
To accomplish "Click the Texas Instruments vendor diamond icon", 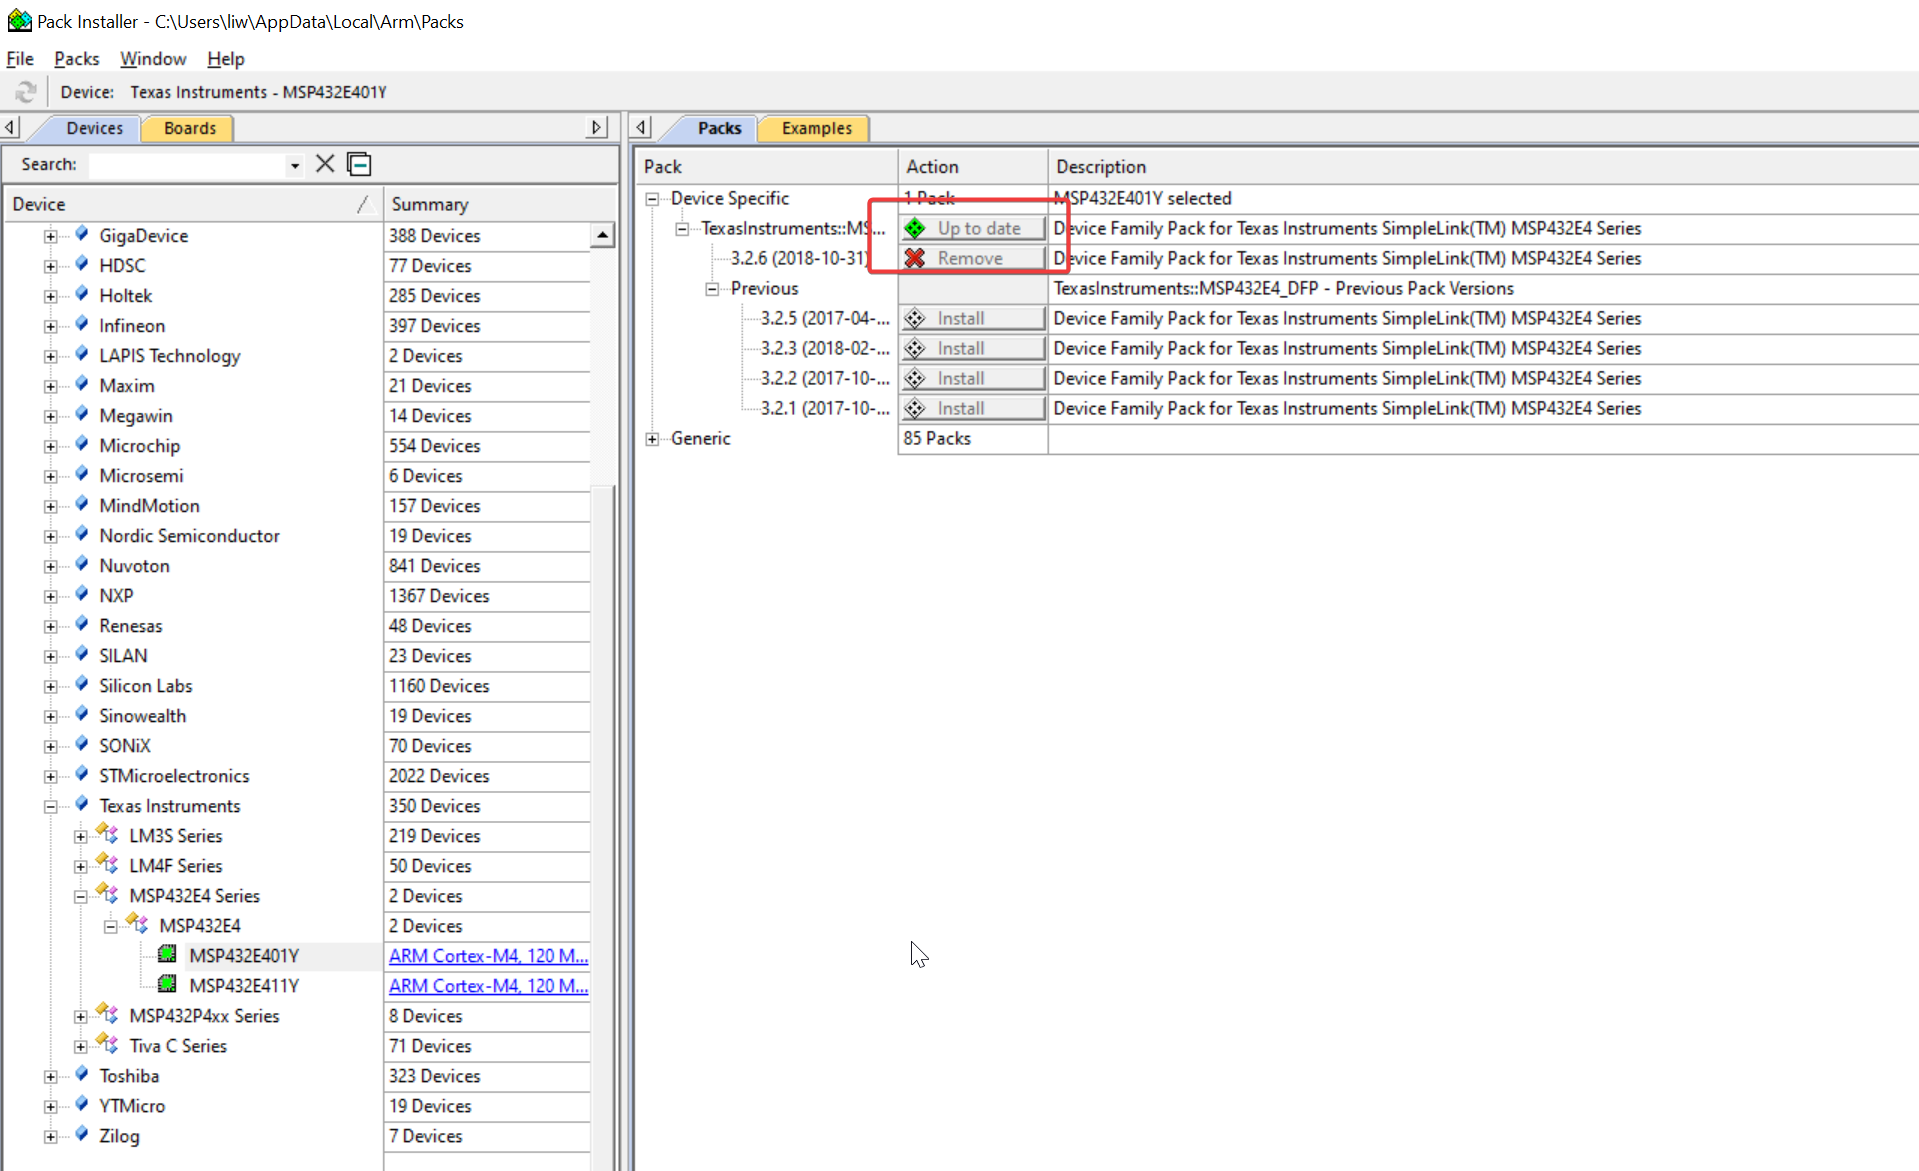I will point(82,805).
